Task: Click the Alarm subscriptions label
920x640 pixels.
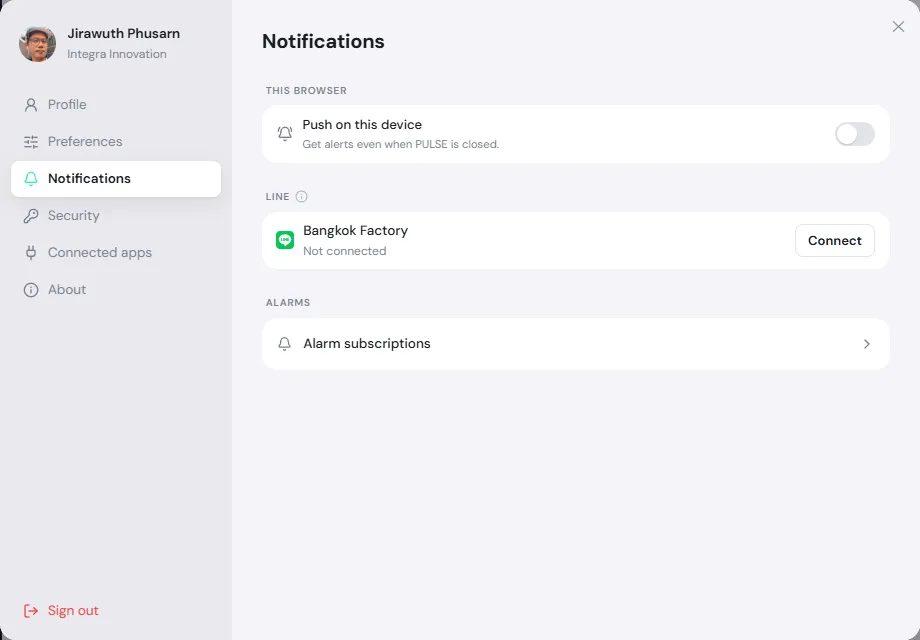Action: coord(367,344)
